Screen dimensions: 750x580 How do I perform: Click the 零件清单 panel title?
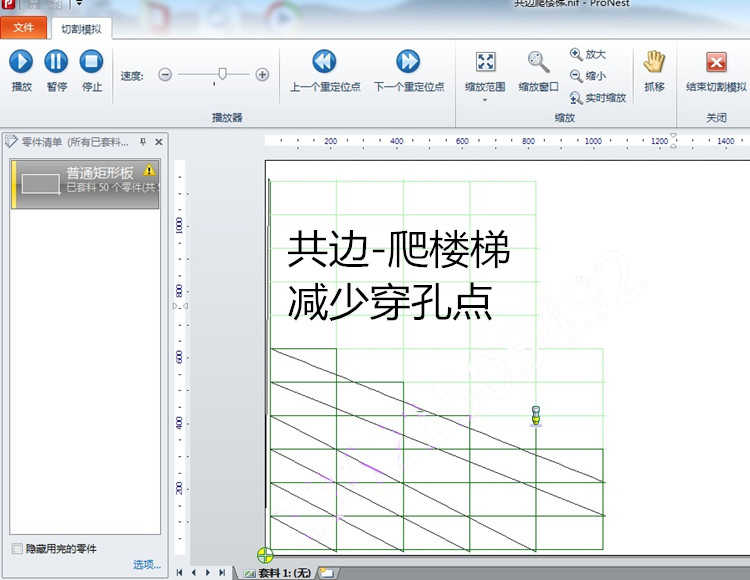75,142
